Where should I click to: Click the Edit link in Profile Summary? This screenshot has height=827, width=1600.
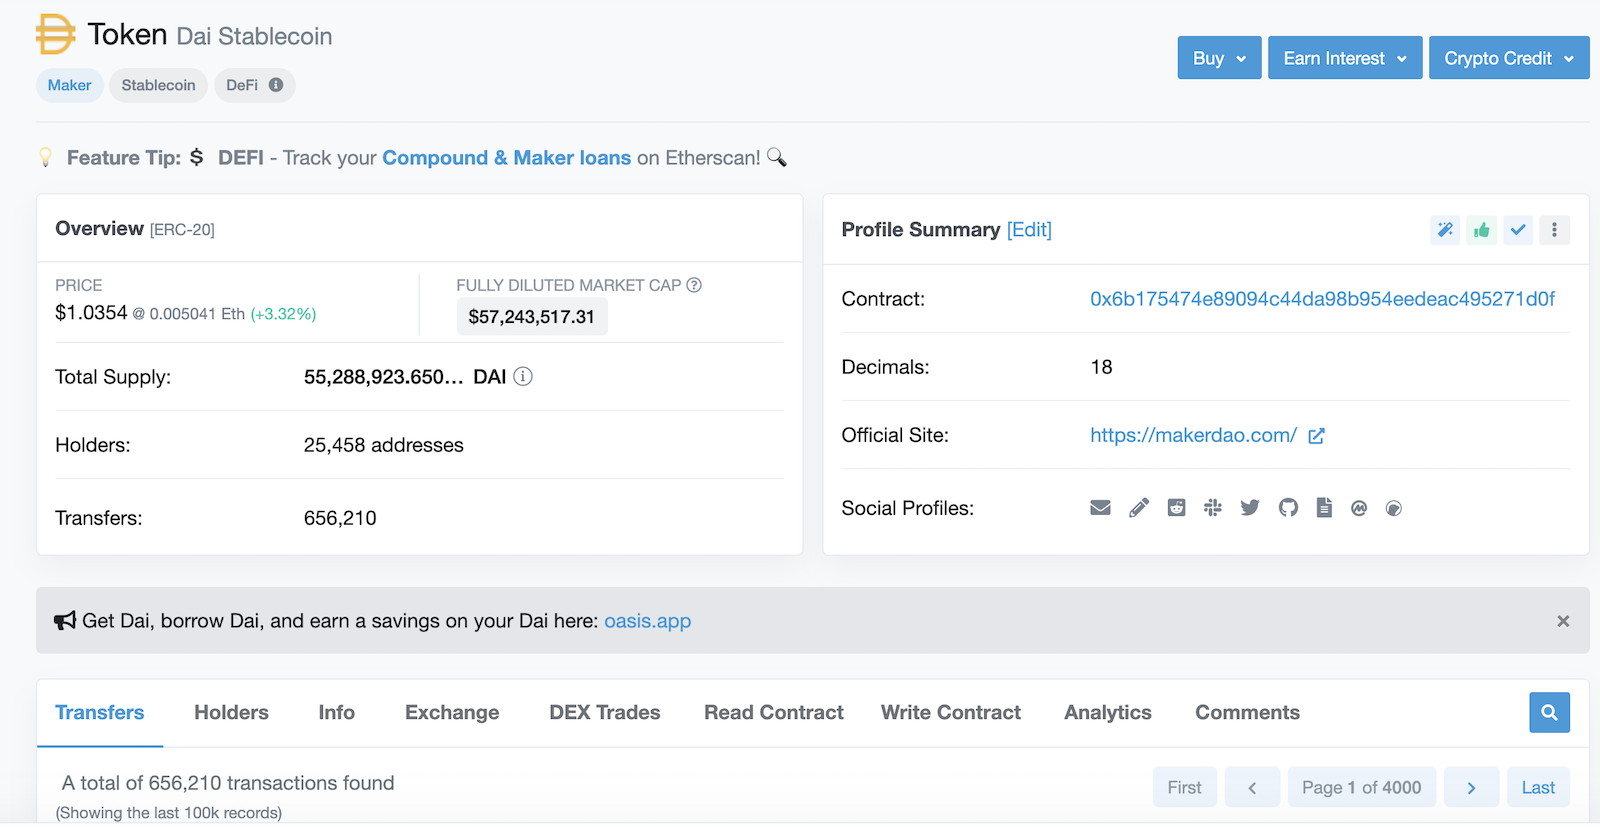coord(1029,230)
